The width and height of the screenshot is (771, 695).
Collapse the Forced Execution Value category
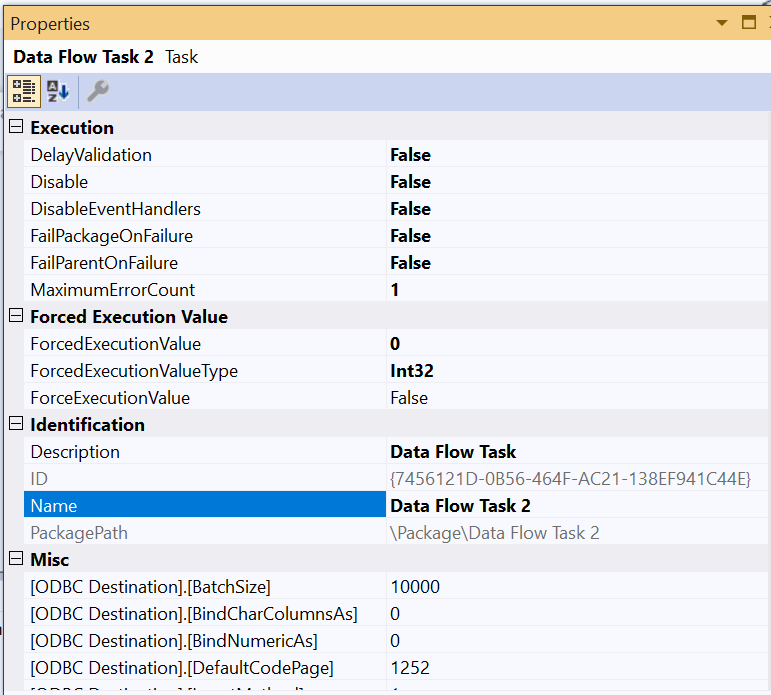[16, 316]
